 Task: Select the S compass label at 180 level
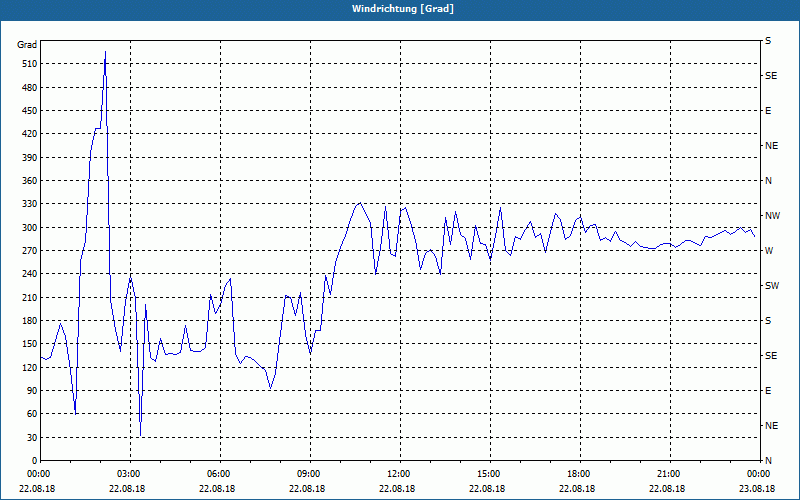[x=768, y=321]
